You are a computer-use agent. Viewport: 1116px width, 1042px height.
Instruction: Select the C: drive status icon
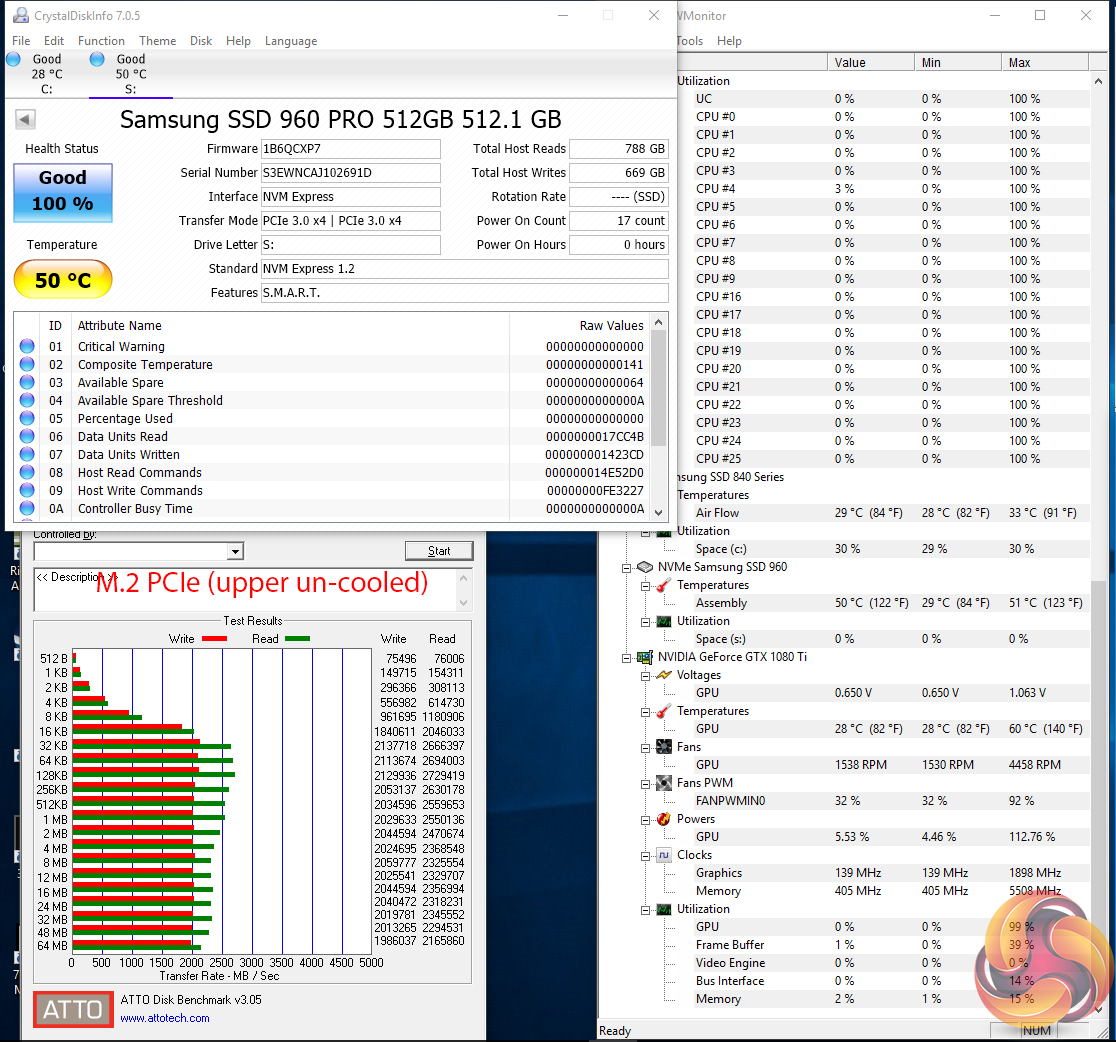coord(14,60)
